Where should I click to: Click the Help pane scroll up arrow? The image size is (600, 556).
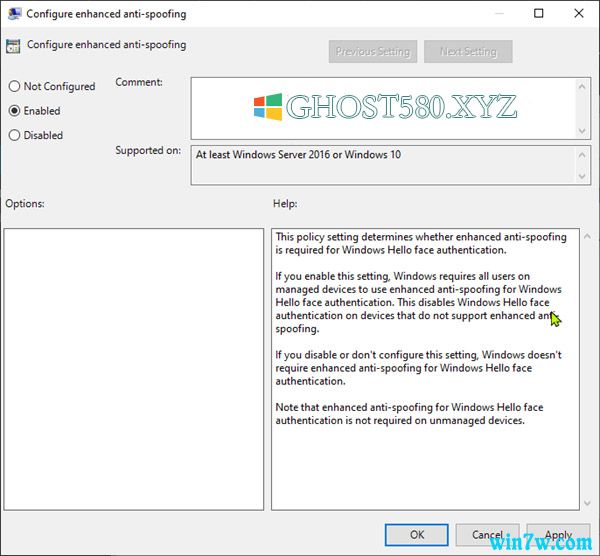tap(587, 236)
